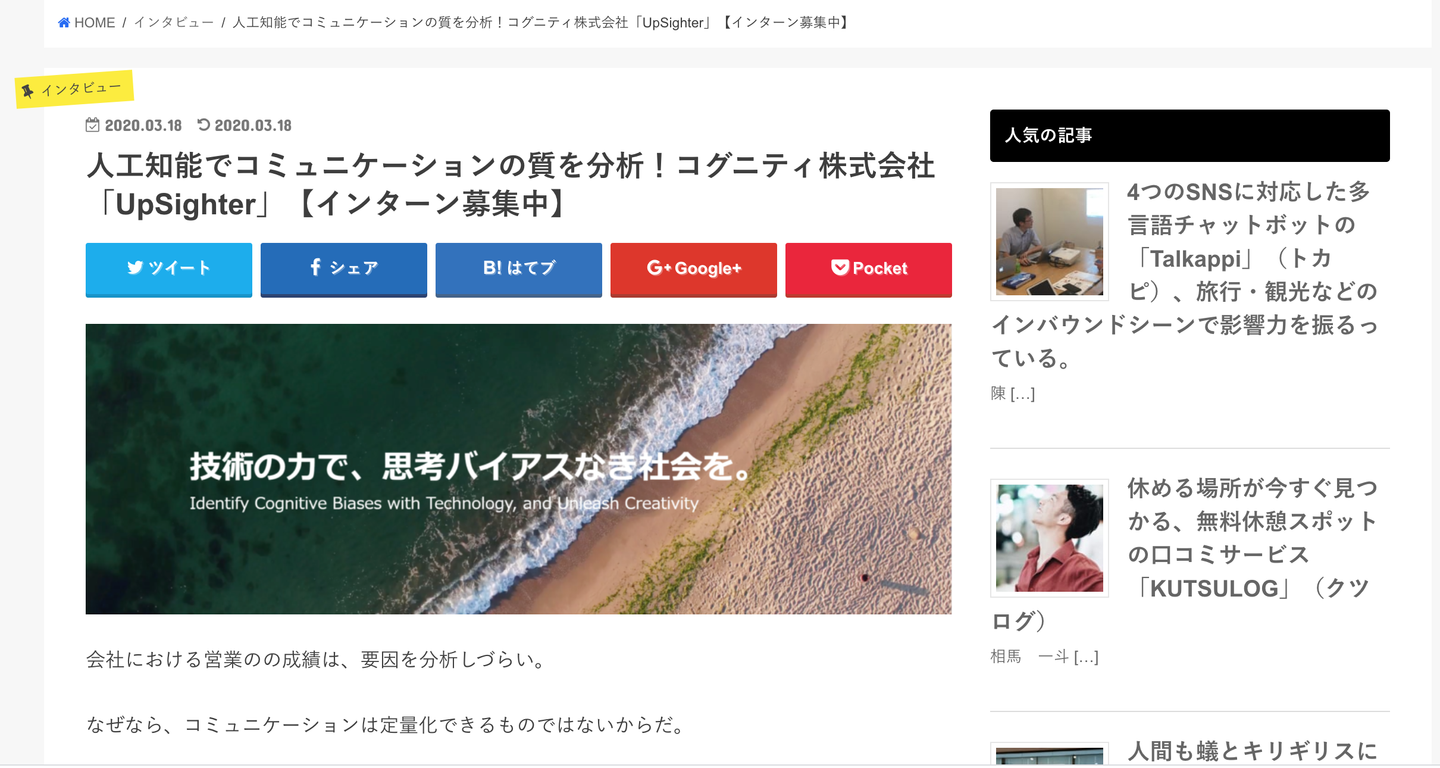Click the Pocket icon
The height and width of the screenshot is (768, 1440).
[x=840, y=268]
